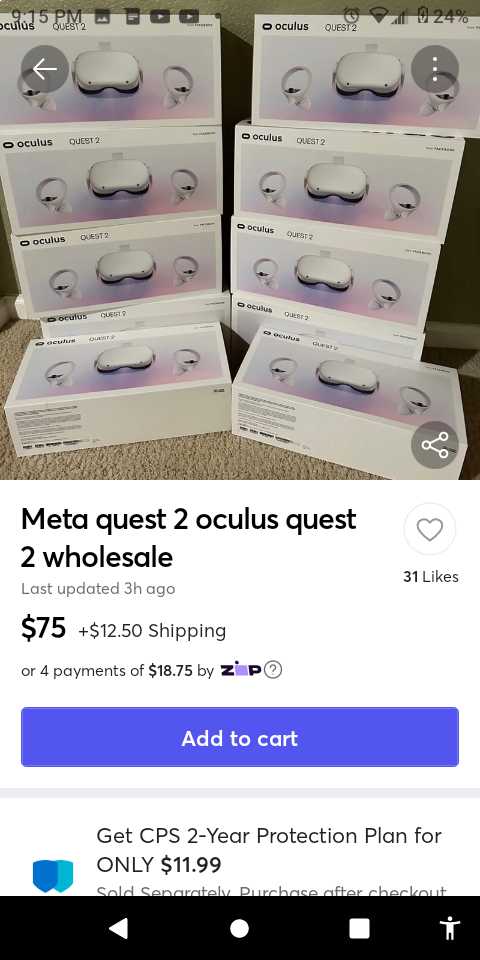Tap Android back navigation button
This screenshot has height=960, width=480.
tap(118, 928)
